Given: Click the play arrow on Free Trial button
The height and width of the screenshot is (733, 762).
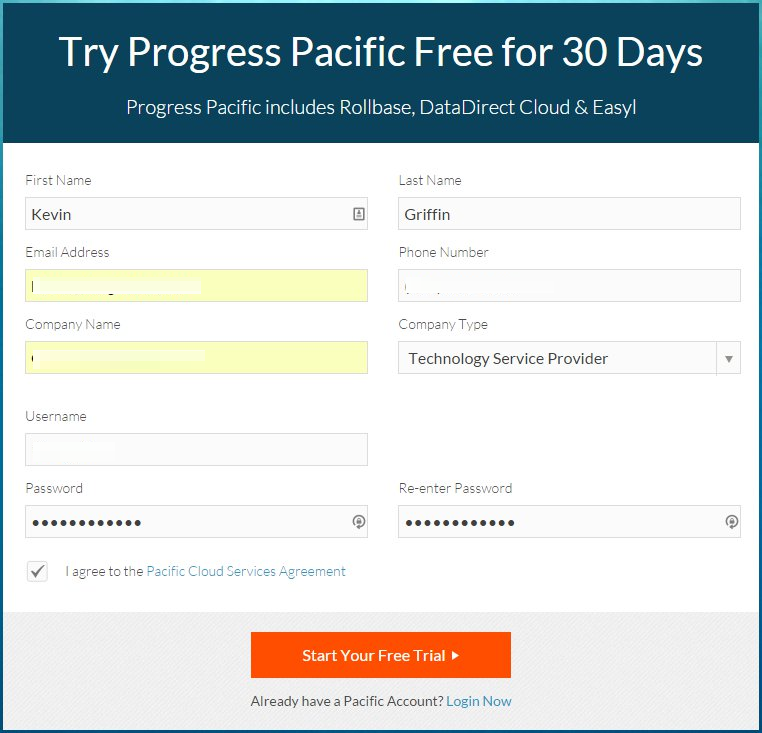Looking at the screenshot, I should pyautogui.click(x=455, y=656).
